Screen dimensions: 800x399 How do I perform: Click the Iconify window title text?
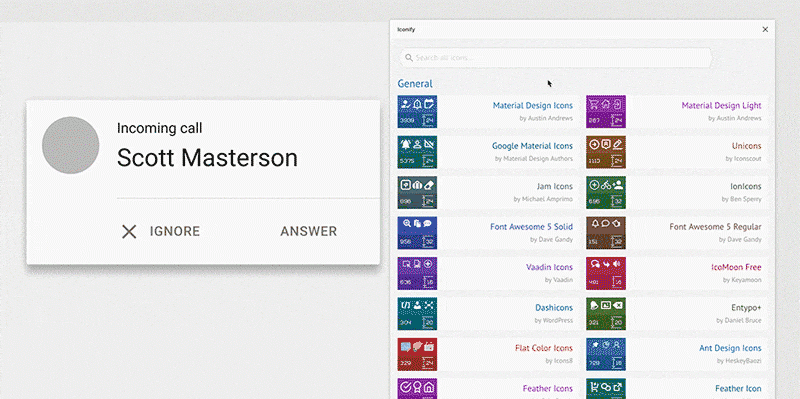pyautogui.click(x=406, y=30)
